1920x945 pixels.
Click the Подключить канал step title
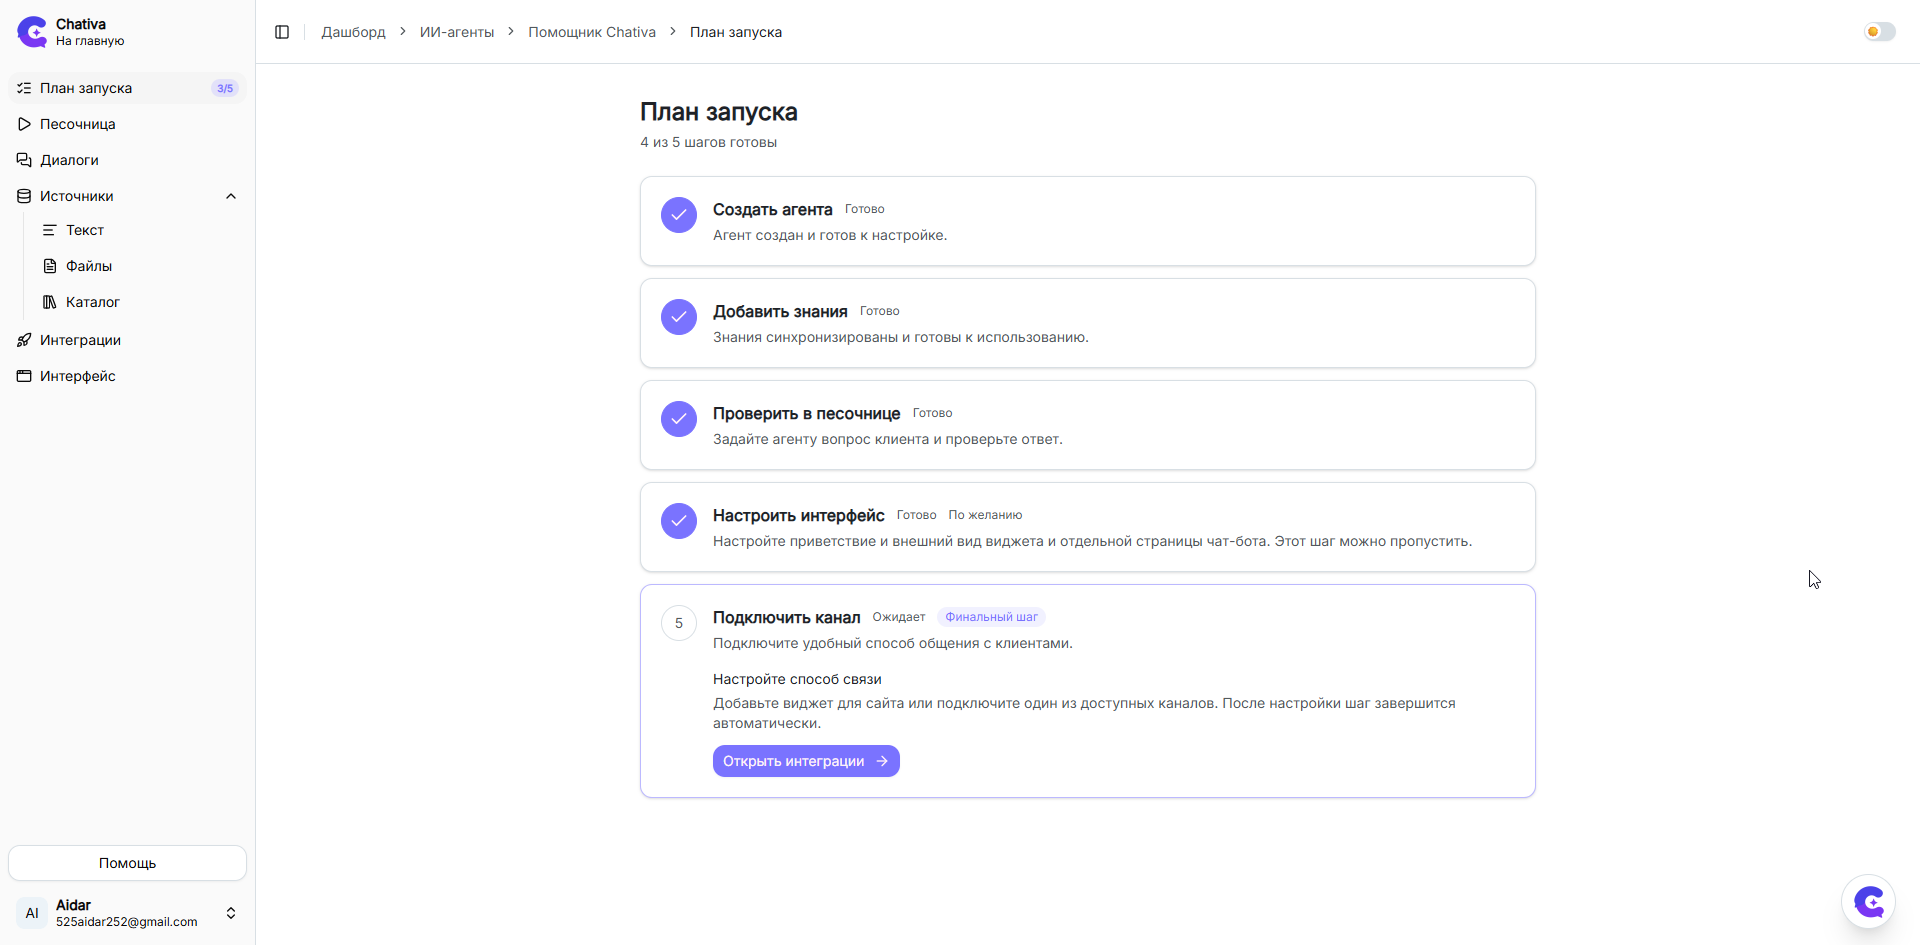[787, 617]
